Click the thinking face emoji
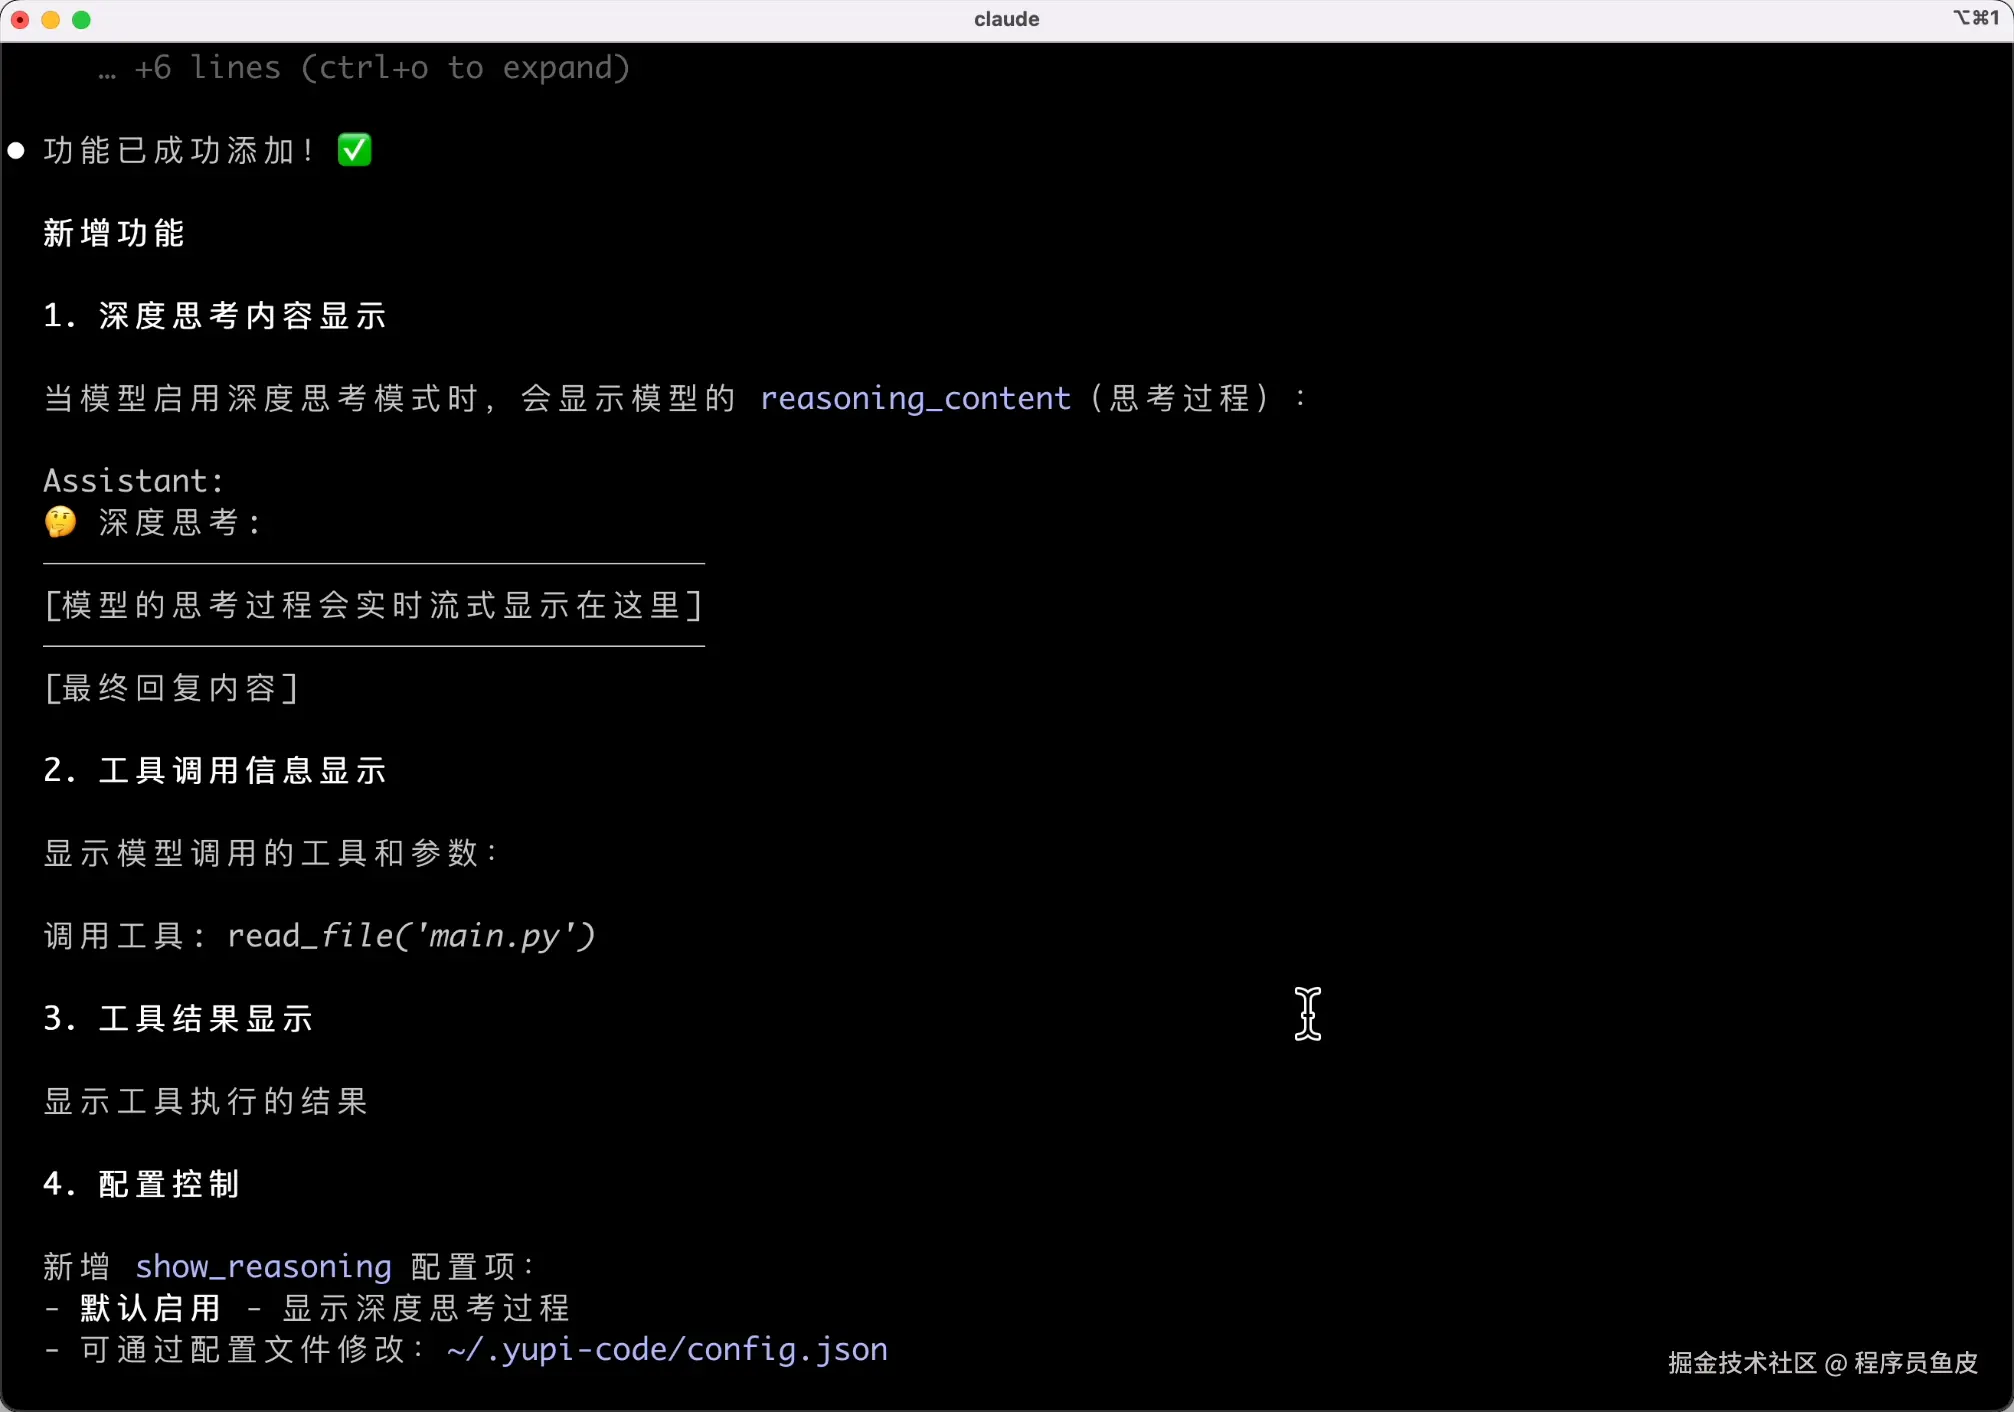 point(61,522)
